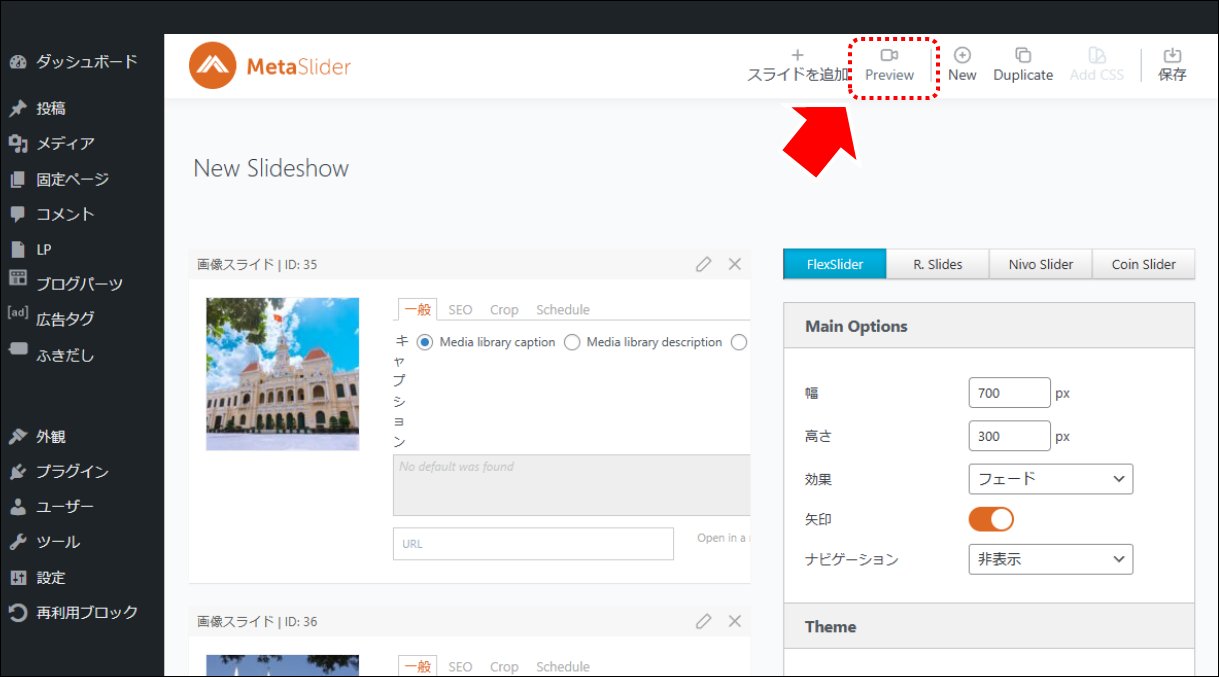Click the 保存 save icon

coord(1172,55)
